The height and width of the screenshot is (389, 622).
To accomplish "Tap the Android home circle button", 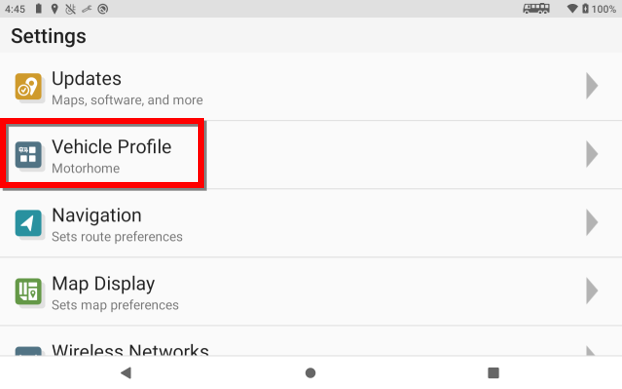I will [311, 373].
